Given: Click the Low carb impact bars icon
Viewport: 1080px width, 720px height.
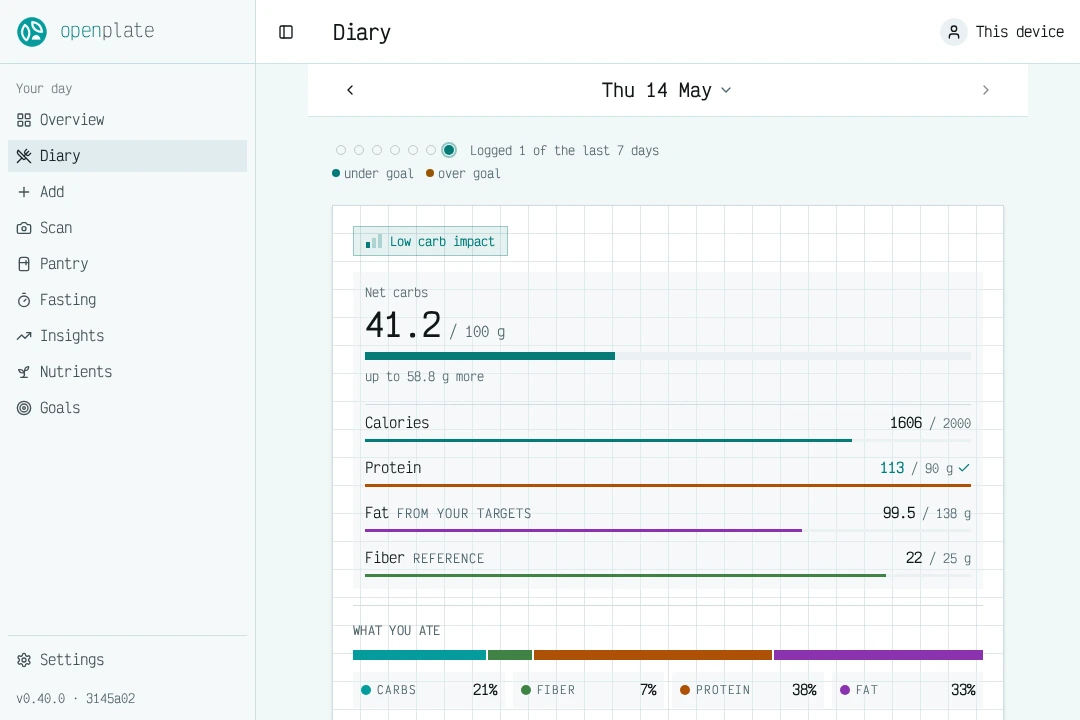Looking at the screenshot, I should (373, 241).
